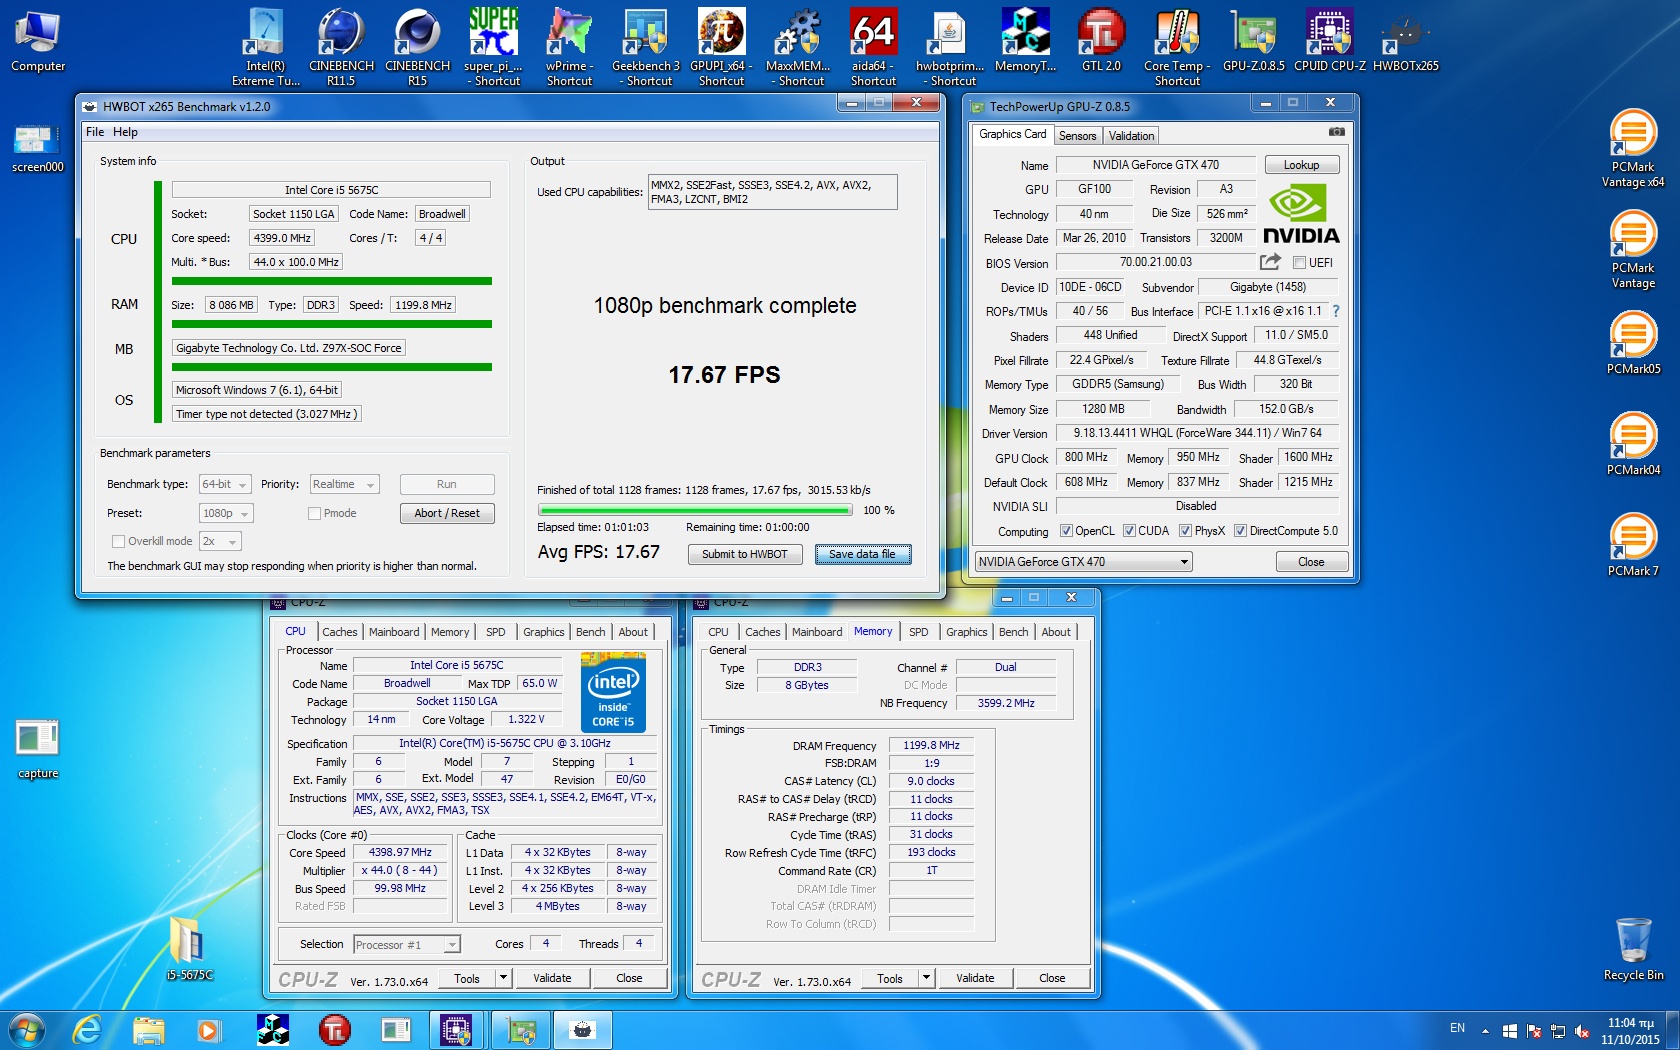Screen dimensions: 1680x1050
Task: Open Overkill mode 2x dropdown
Action: pos(220,541)
